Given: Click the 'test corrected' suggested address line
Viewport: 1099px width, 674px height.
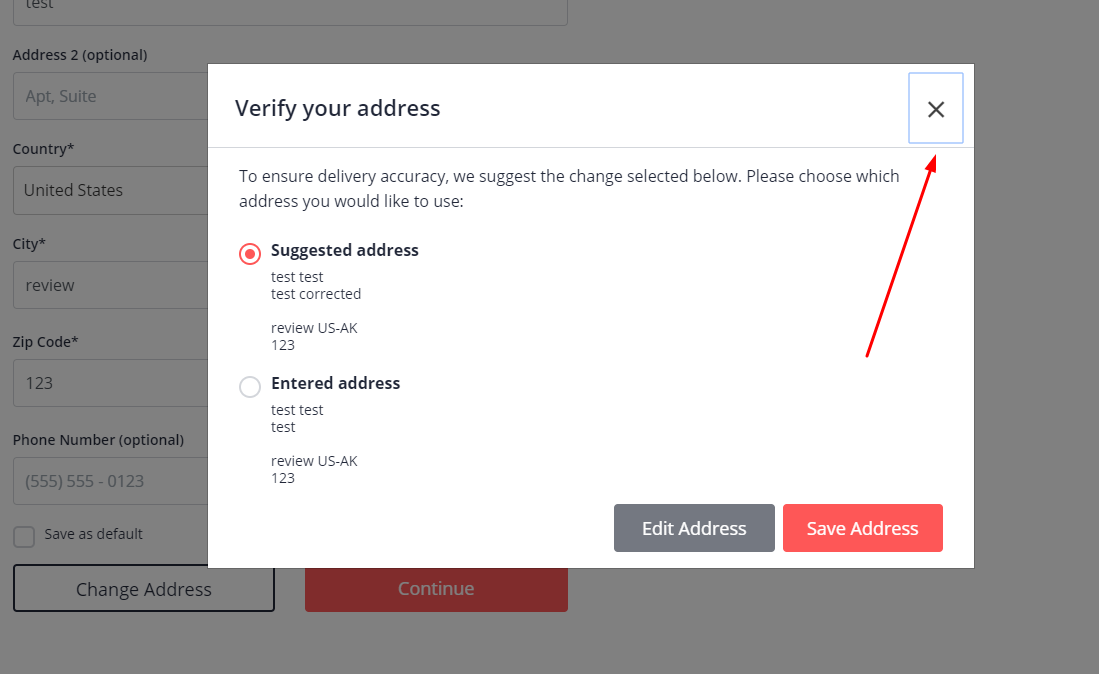Looking at the screenshot, I should tap(316, 294).
